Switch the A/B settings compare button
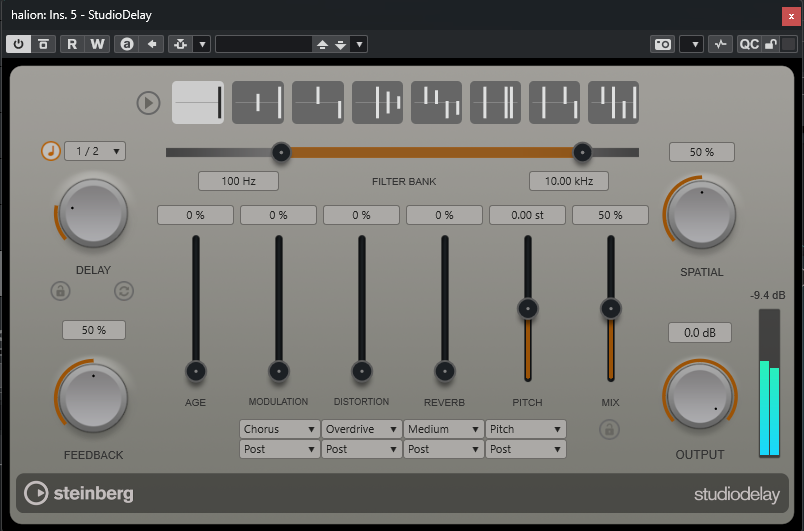 click(x=127, y=44)
